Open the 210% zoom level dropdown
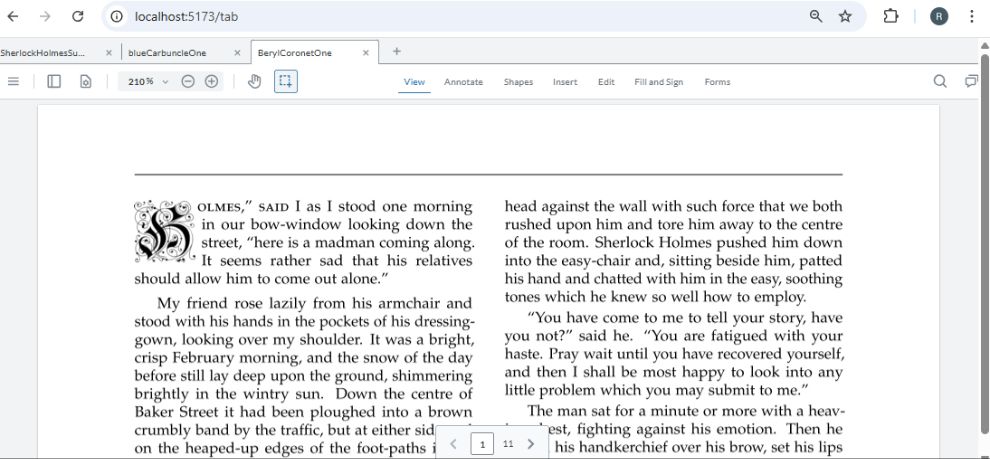The width and height of the screenshot is (990, 459). 148,81
